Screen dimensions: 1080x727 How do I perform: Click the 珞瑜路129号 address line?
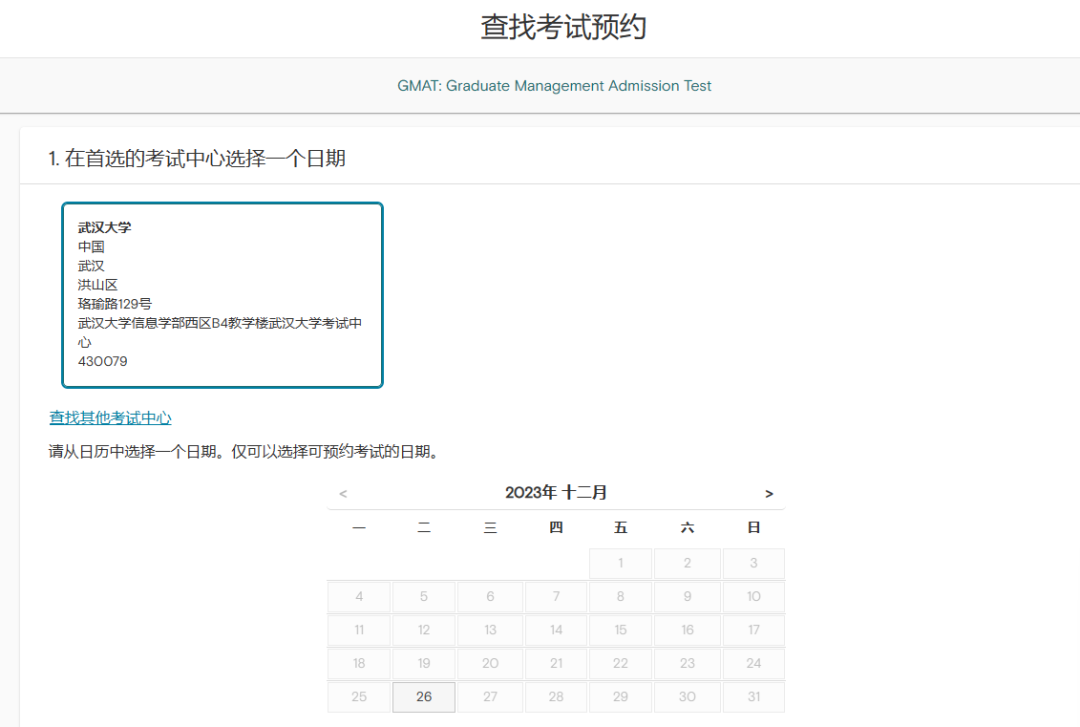[x=114, y=304]
